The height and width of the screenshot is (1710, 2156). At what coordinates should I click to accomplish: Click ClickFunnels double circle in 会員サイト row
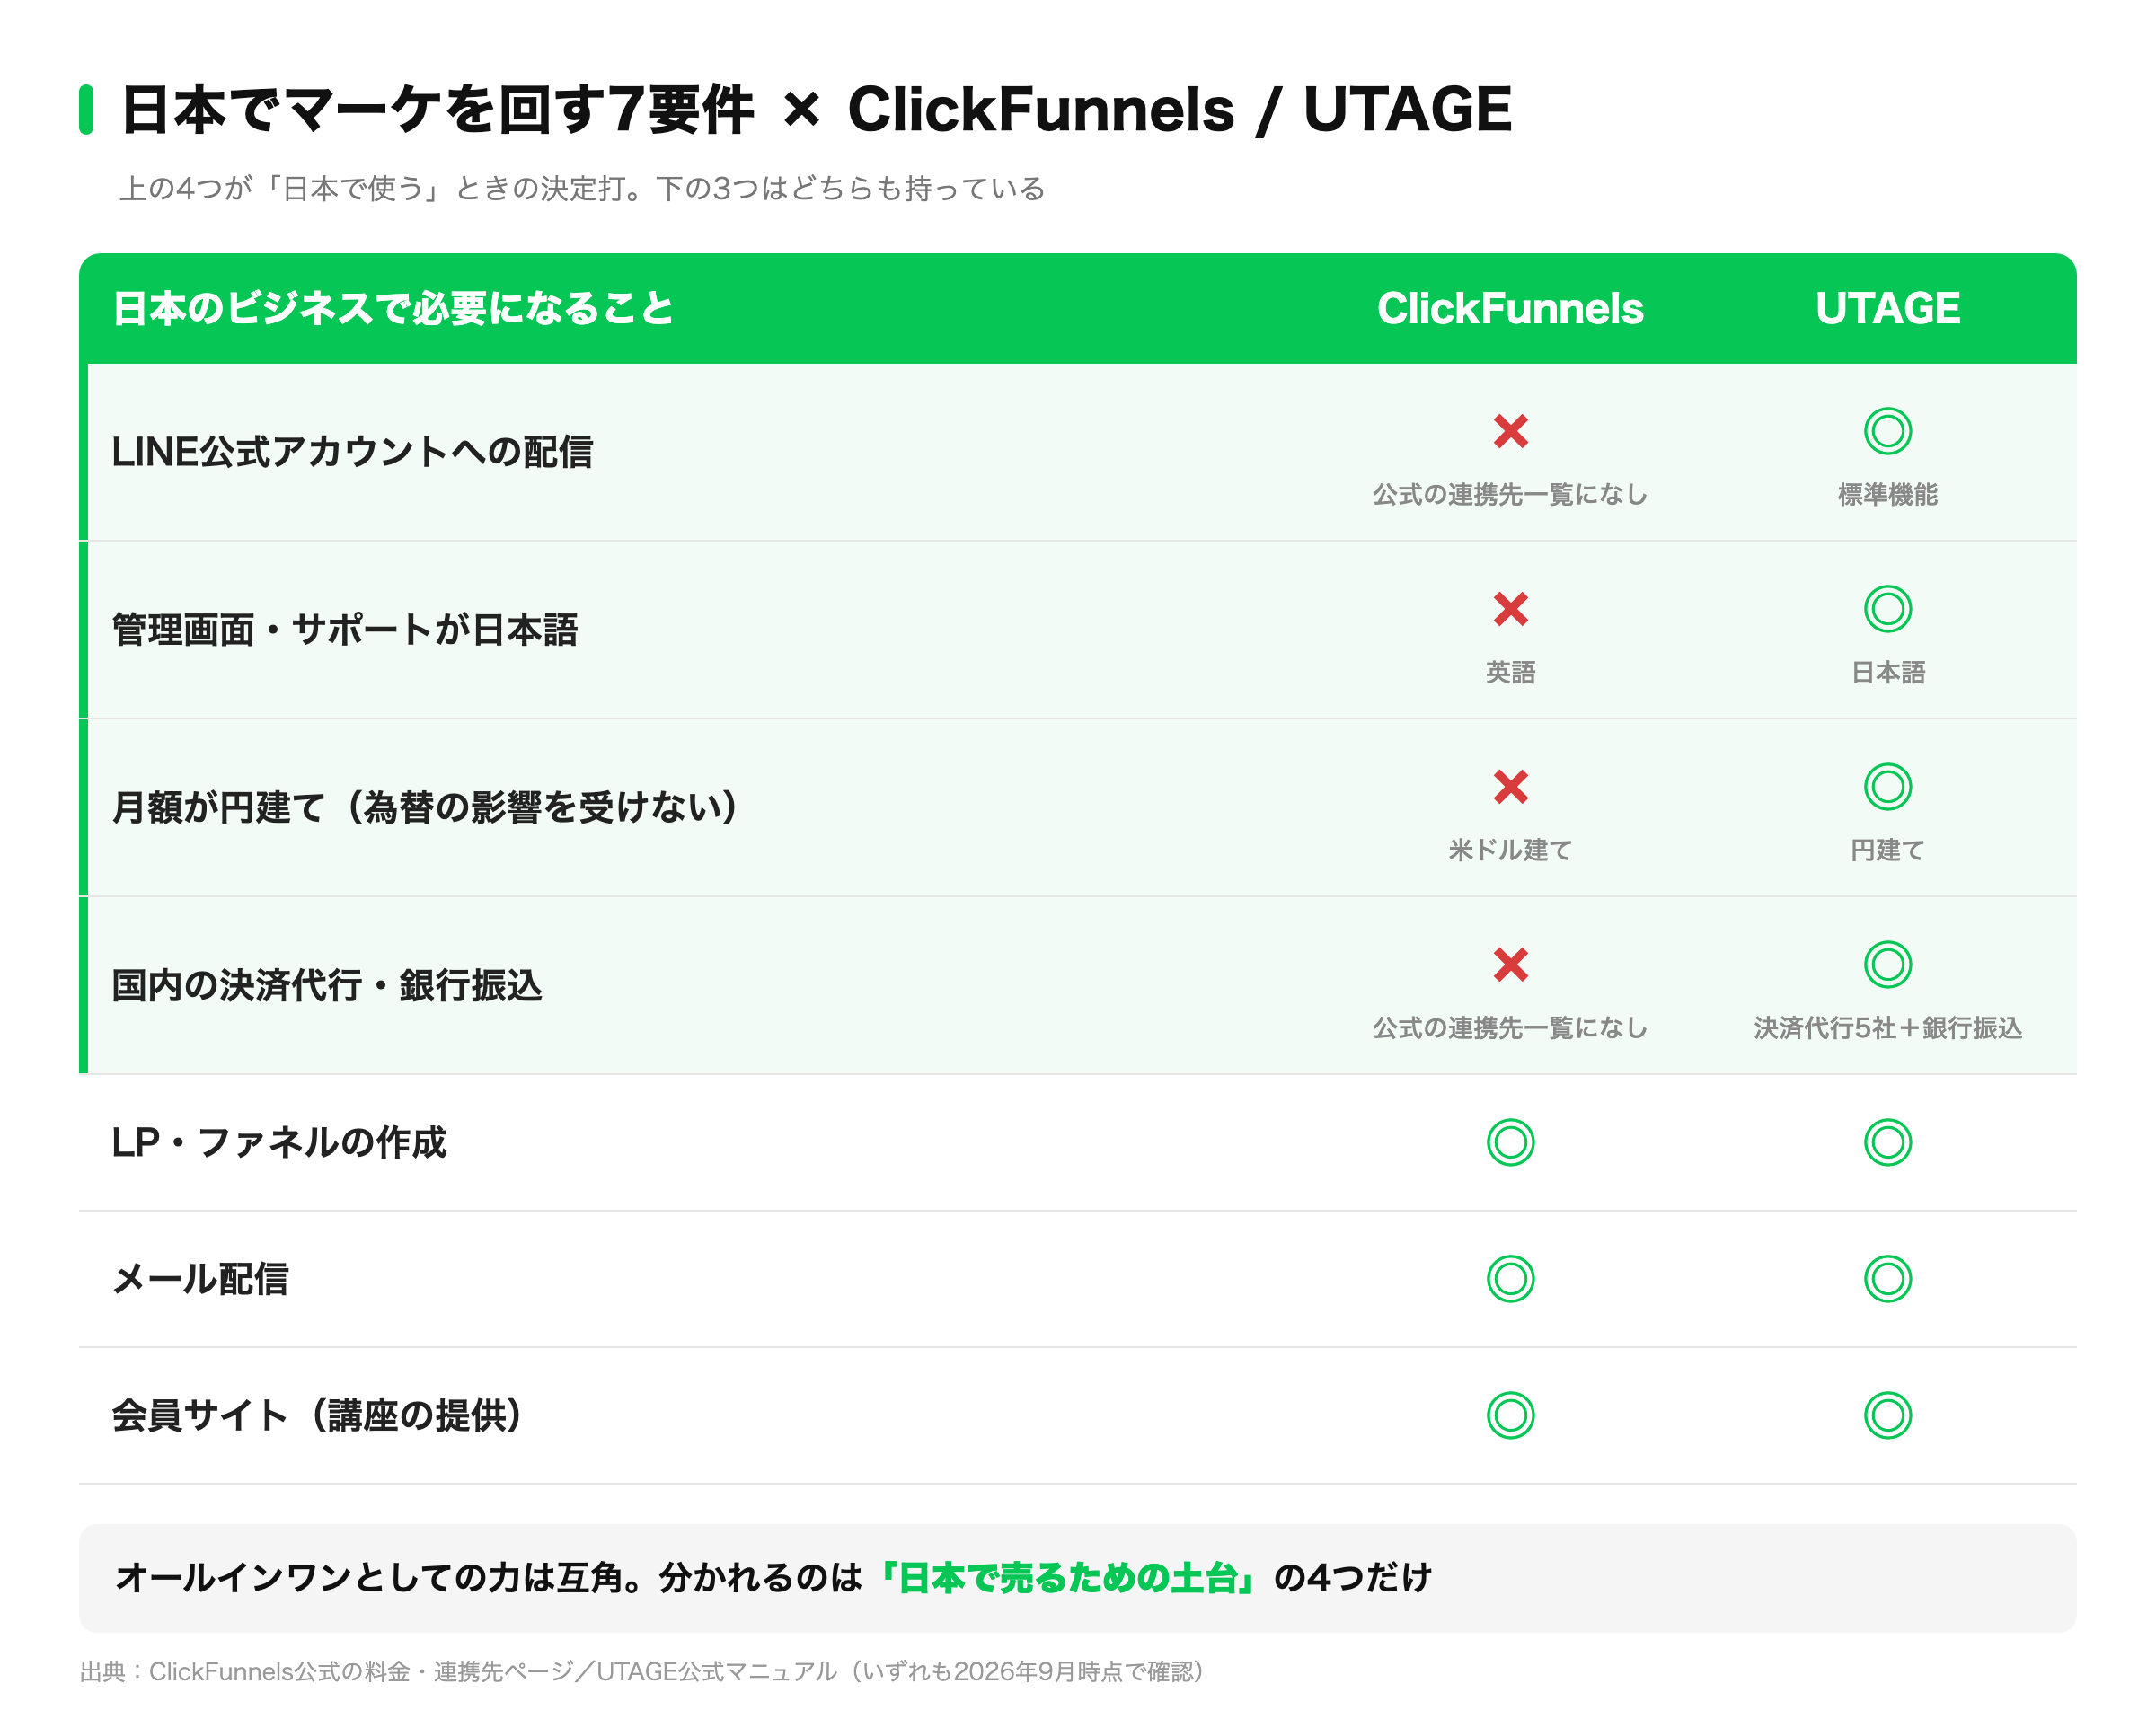pos(1510,1415)
